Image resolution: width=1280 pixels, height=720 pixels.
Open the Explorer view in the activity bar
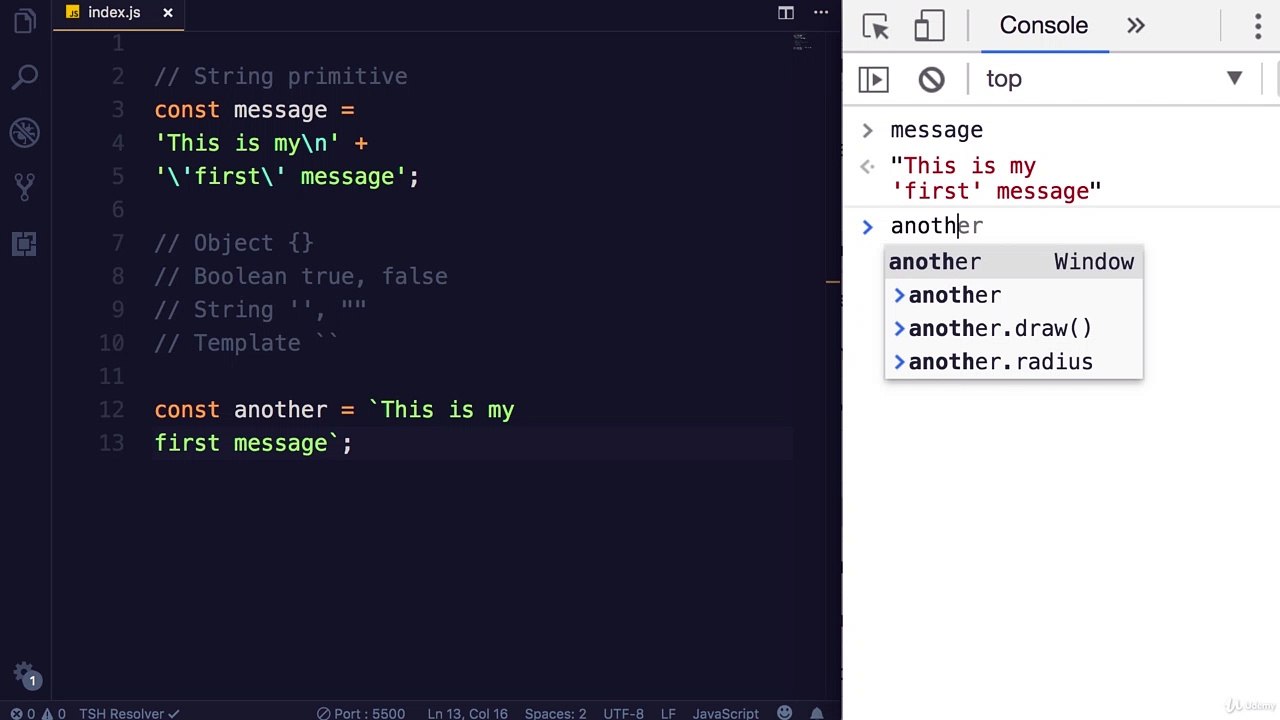(x=25, y=22)
